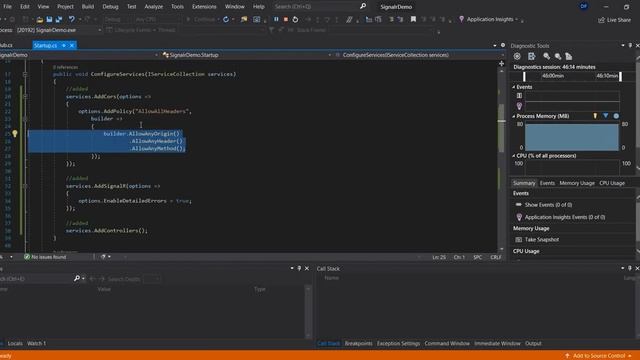
Task: Switch to Locals tab
Action: point(15,343)
